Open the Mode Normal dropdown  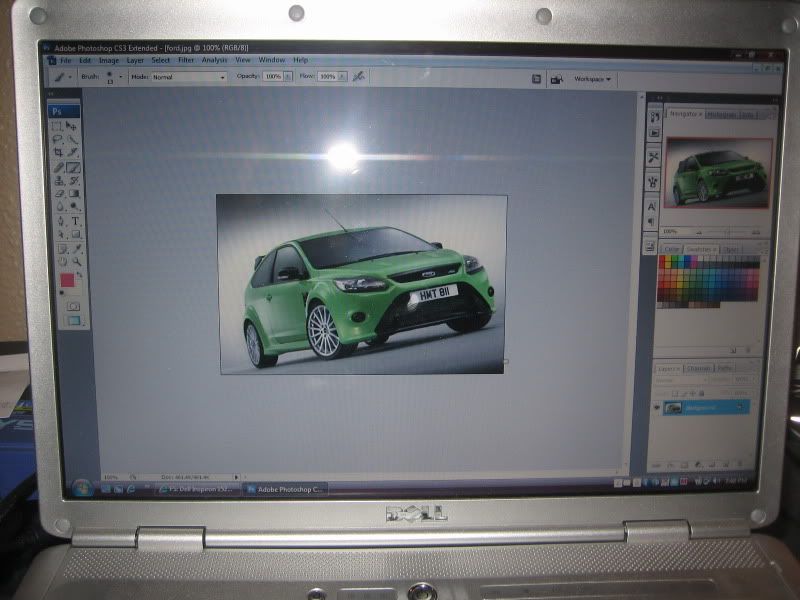188,77
